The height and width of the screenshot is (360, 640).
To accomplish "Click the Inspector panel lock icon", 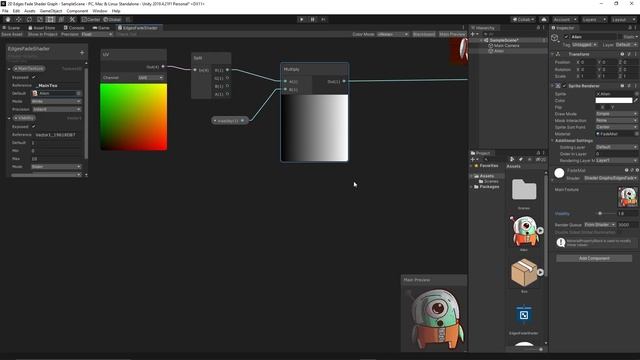I will point(630,28).
